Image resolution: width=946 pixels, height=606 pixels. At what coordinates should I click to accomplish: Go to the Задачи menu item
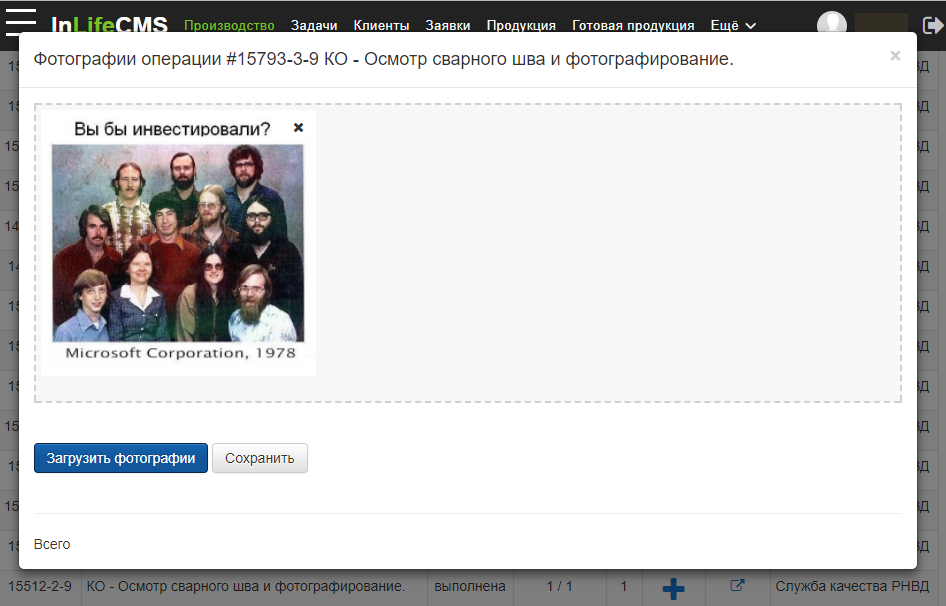[314, 26]
